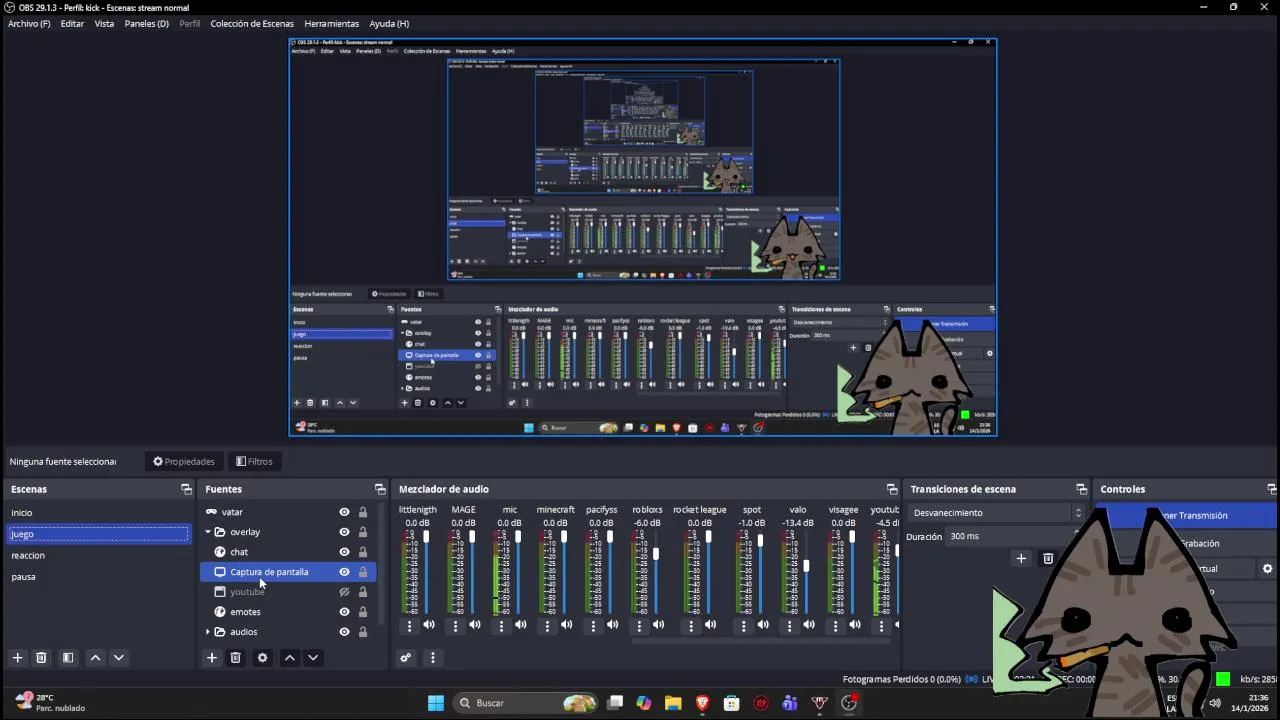Open the three-dot options for the mic channel
Image resolution: width=1280 pixels, height=720 pixels.
[501, 626]
